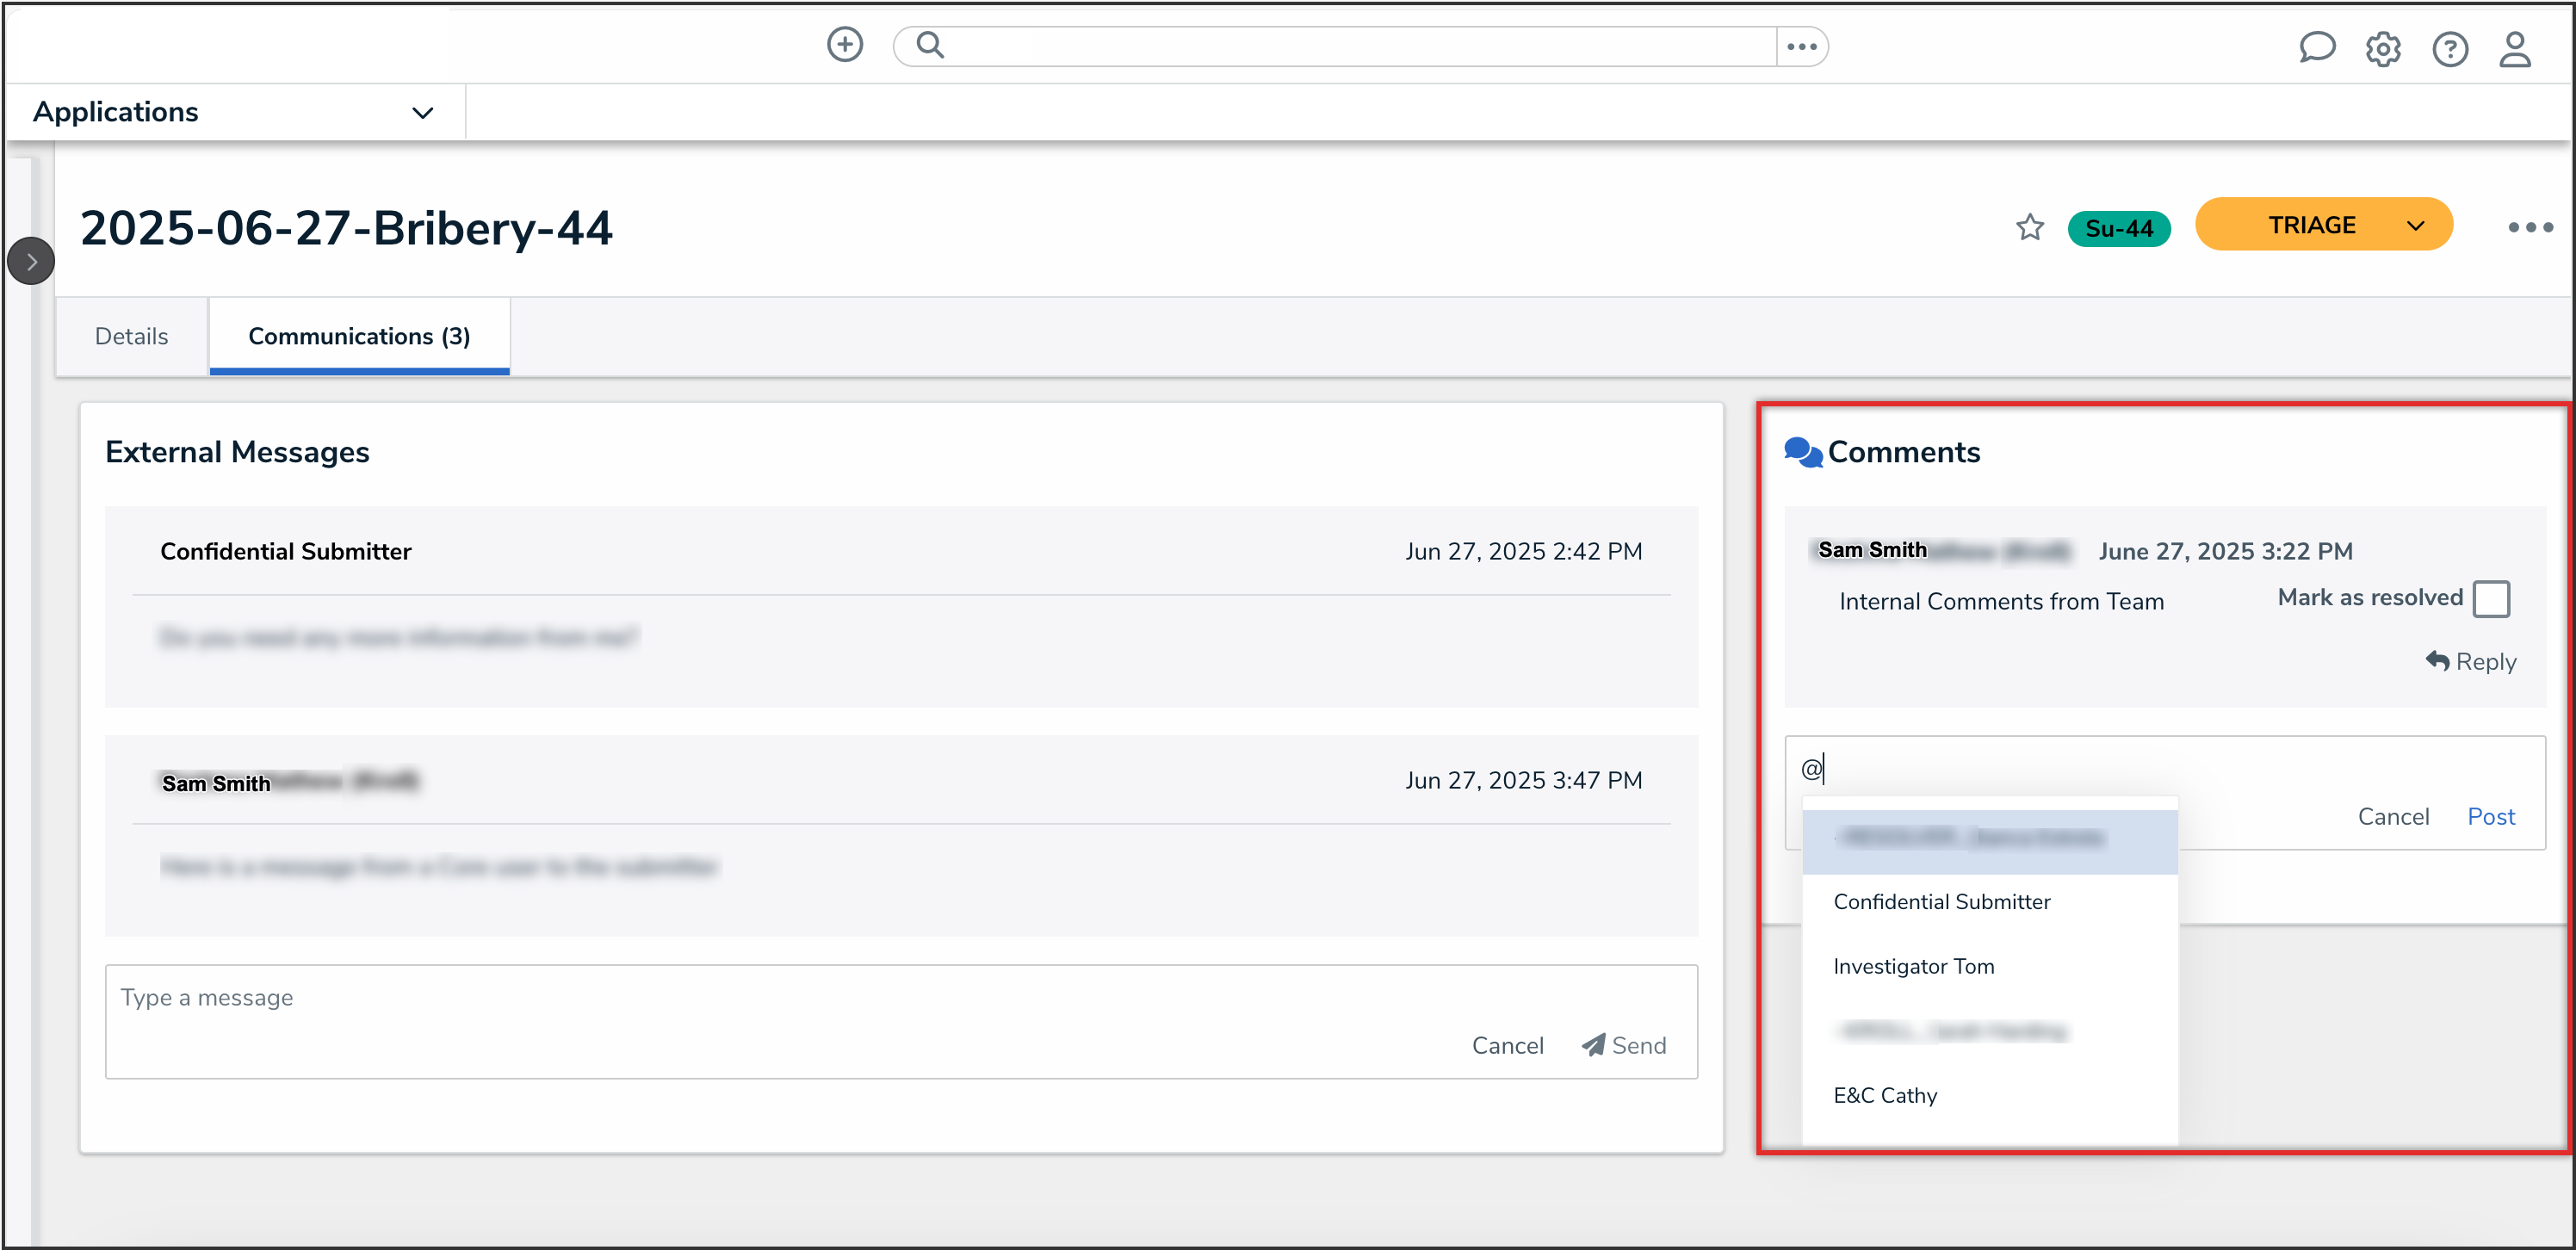Image resolution: width=2576 pixels, height=1250 pixels.
Task: Click Post to submit the comment
Action: (2490, 816)
